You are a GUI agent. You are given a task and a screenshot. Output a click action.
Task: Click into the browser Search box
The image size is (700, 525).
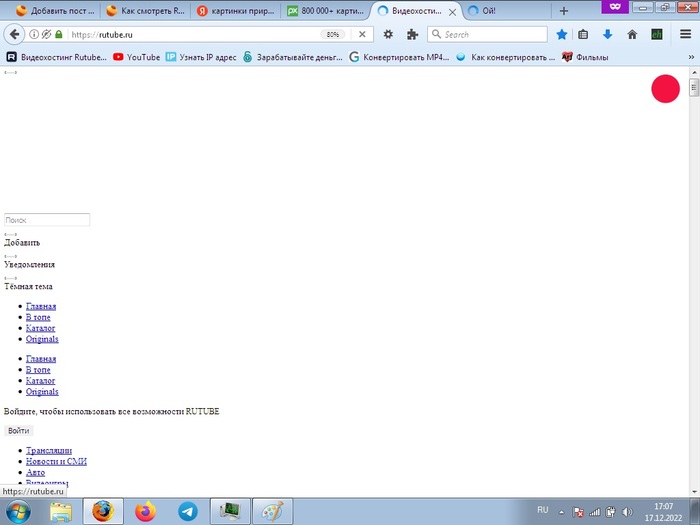coord(487,34)
